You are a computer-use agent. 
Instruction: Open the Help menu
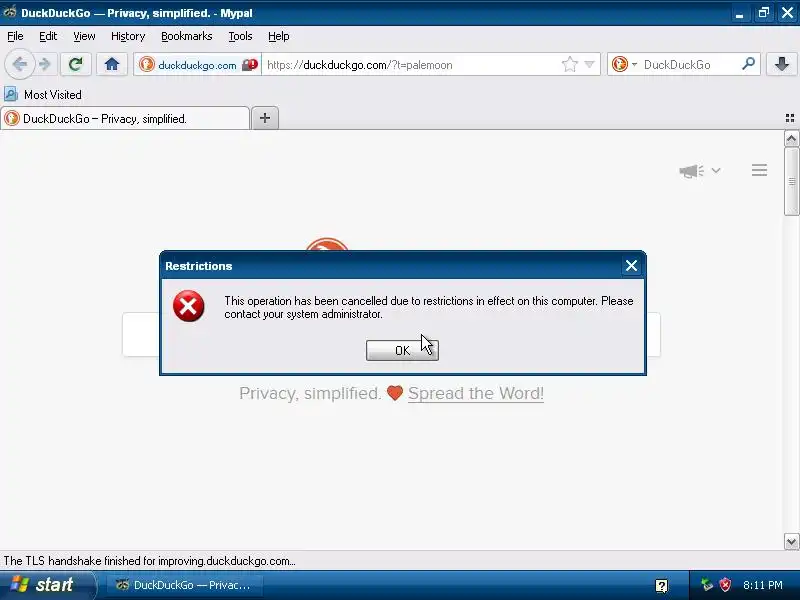coord(279,36)
